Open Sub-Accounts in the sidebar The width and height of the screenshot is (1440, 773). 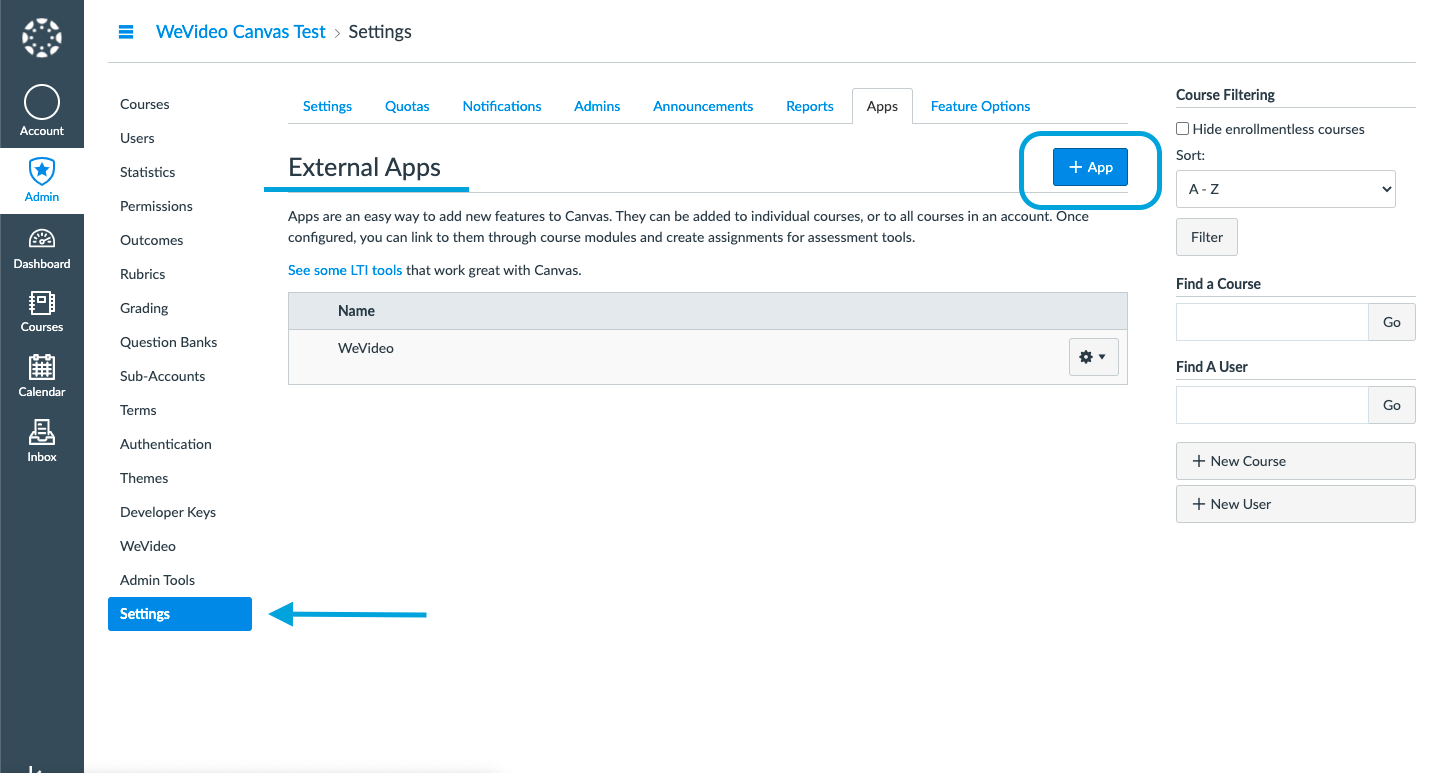click(163, 376)
